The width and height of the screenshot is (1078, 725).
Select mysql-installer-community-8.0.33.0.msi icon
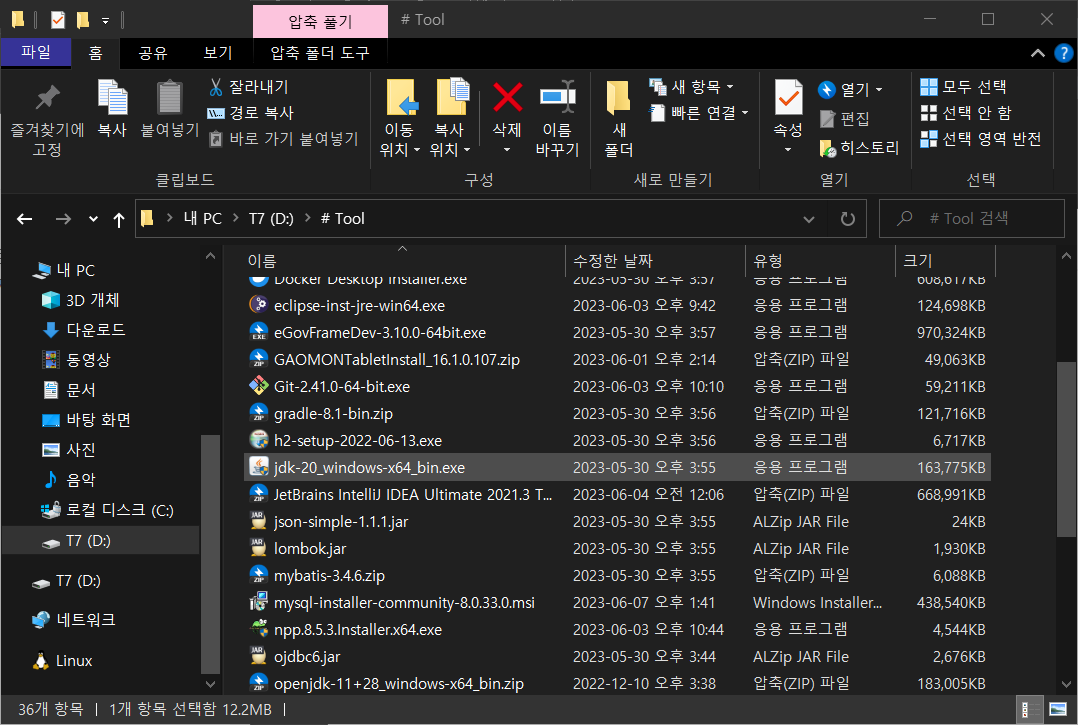258,602
